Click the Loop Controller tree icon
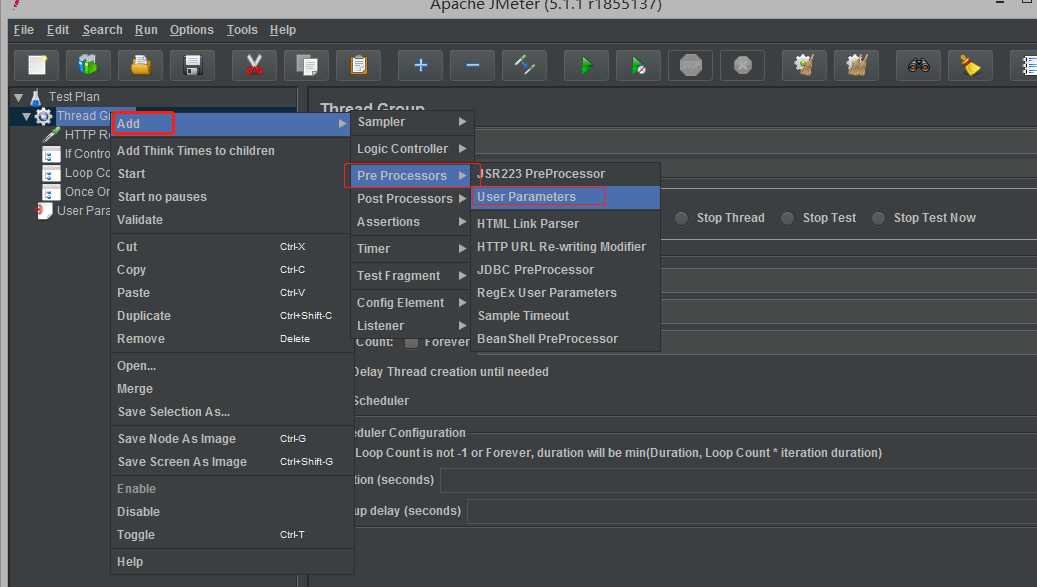The image size is (1037, 587). point(51,173)
